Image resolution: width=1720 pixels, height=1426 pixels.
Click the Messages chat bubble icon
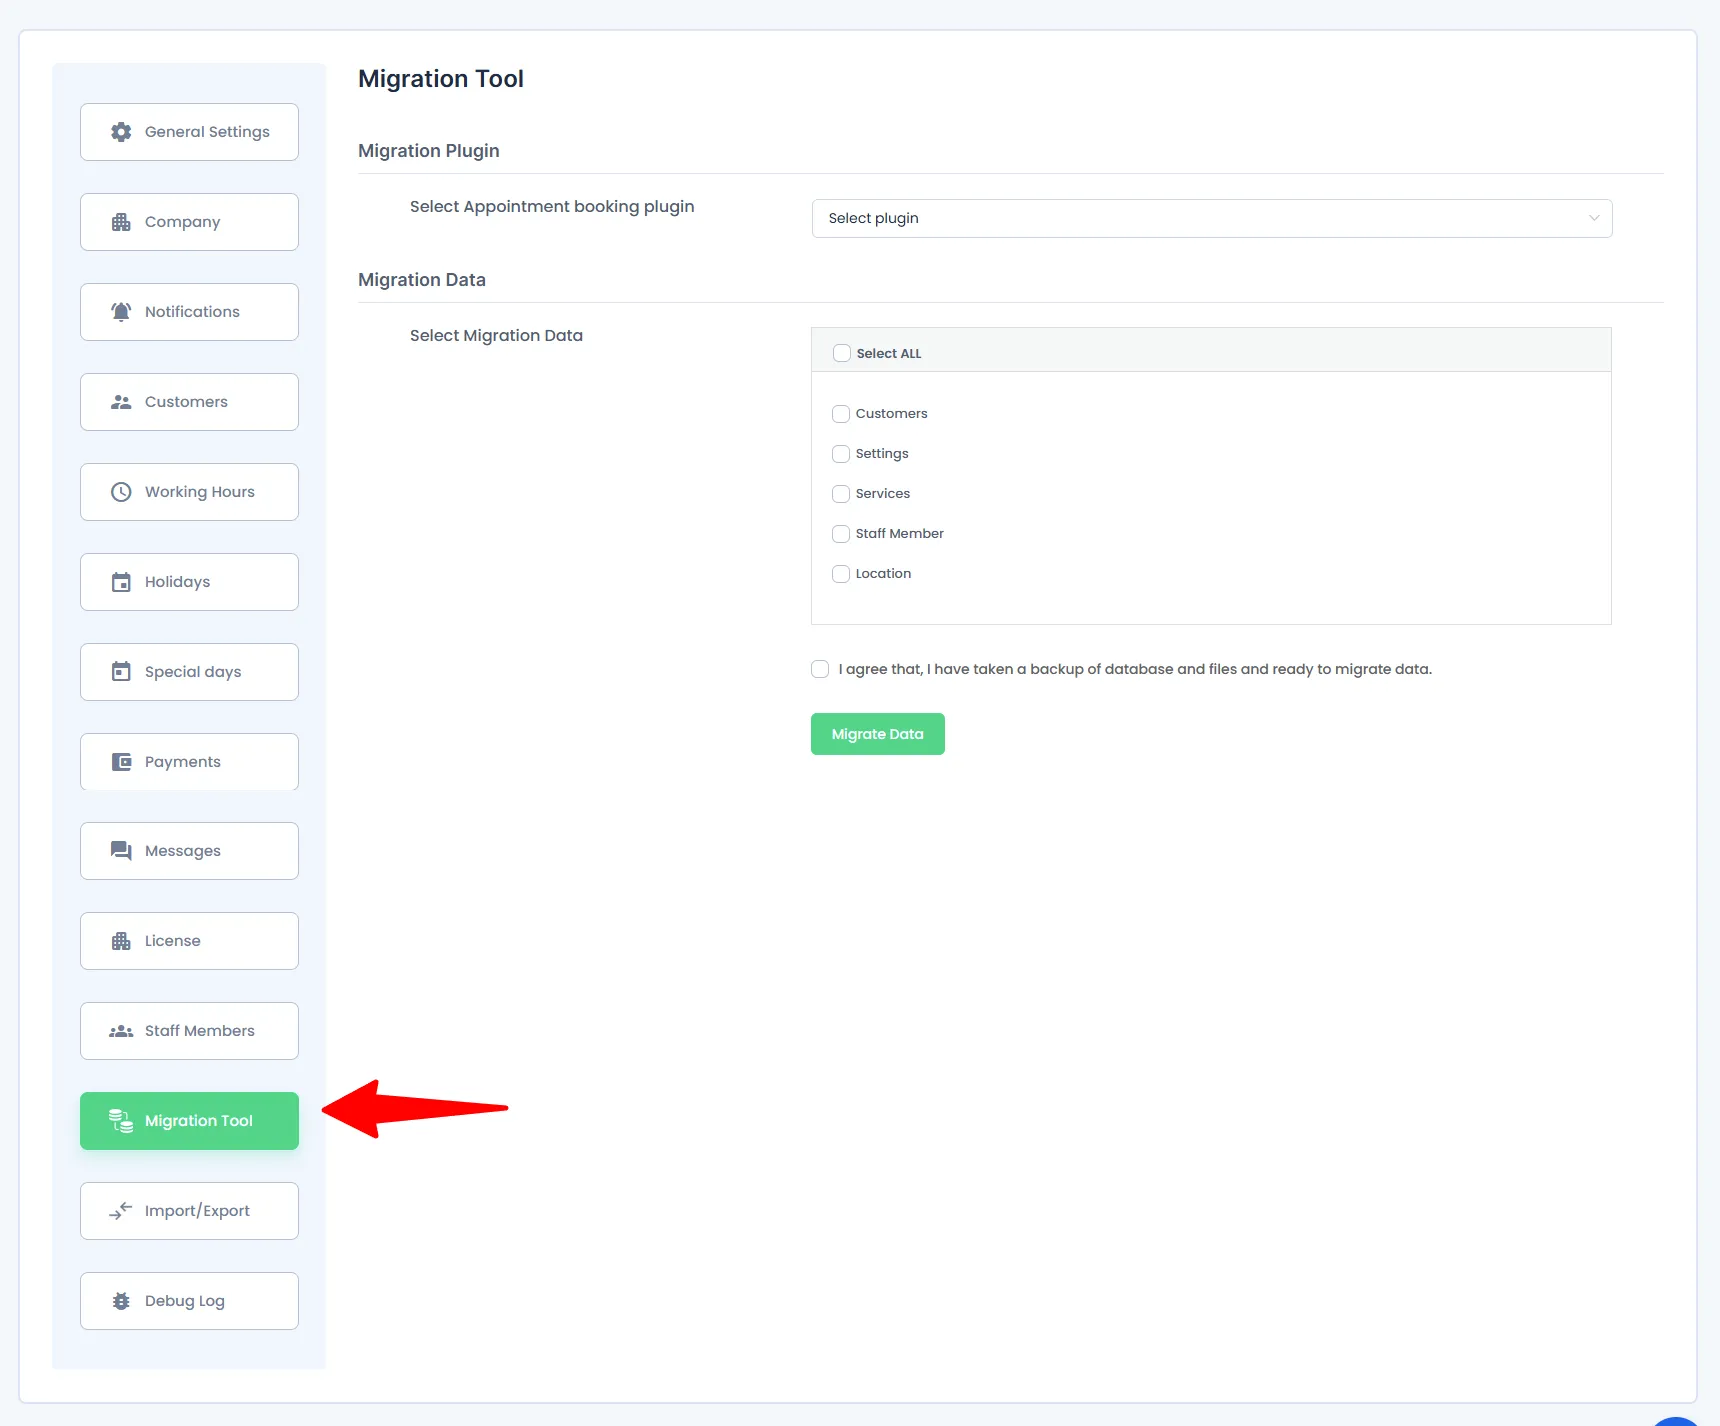121,851
